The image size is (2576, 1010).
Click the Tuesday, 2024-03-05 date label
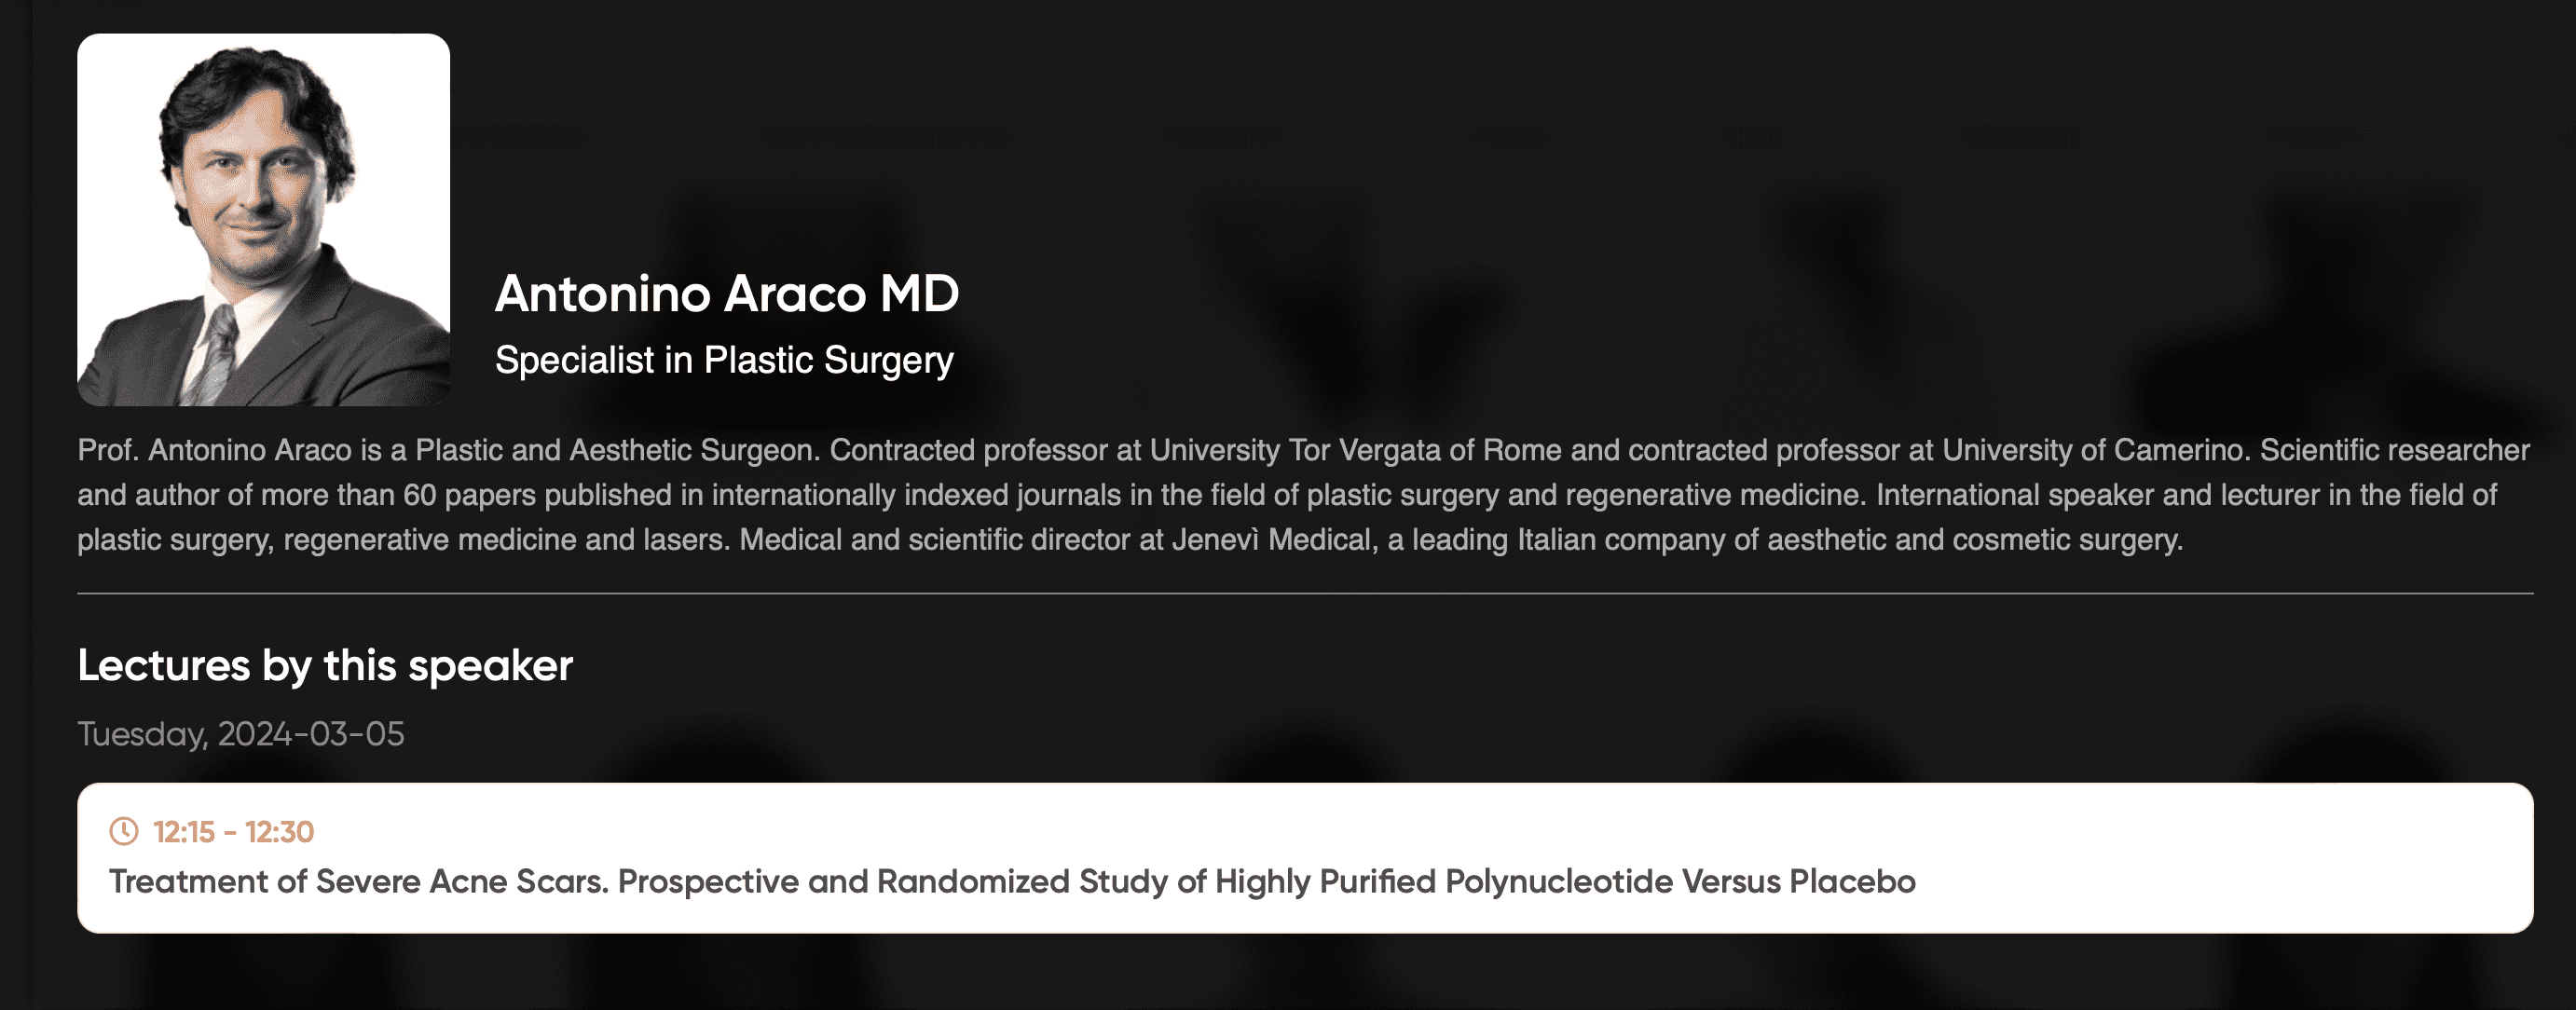241,734
